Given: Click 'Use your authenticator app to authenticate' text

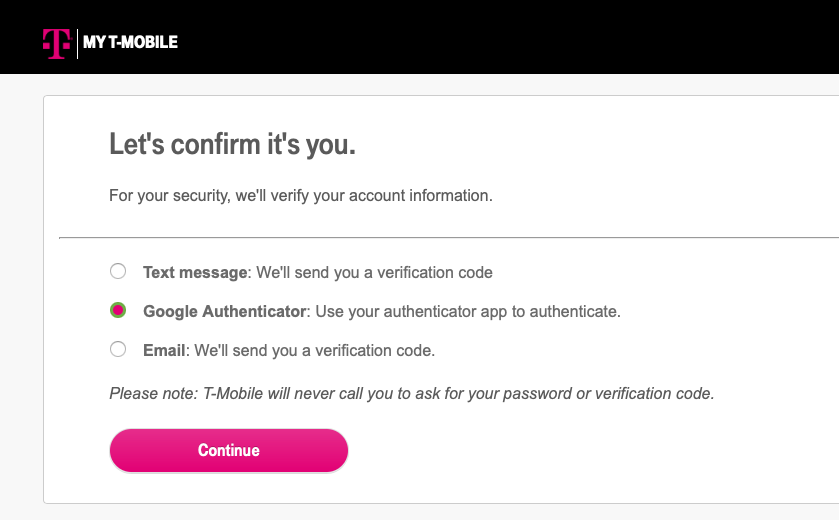Looking at the screenshot, I should tap(468, 311).
